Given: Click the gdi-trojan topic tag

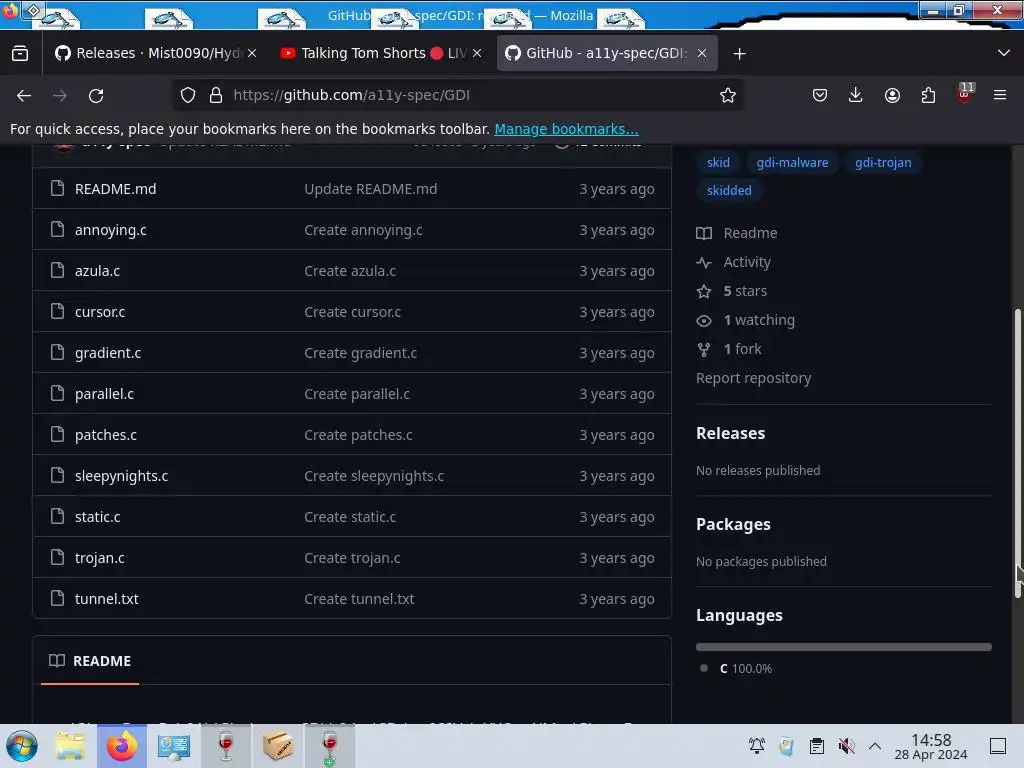Looking at the screenshot, I should [x=883, y=163].
